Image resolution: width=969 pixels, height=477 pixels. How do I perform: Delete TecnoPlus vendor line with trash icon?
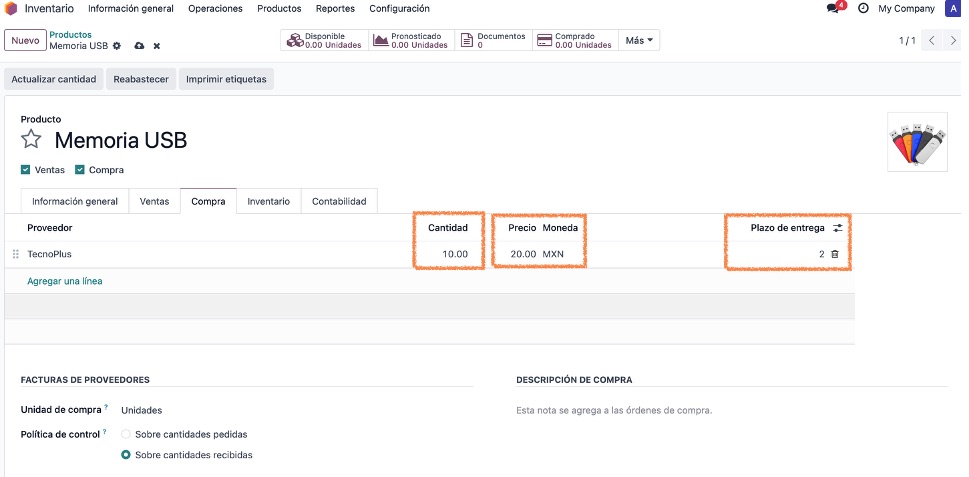[835, 254]
